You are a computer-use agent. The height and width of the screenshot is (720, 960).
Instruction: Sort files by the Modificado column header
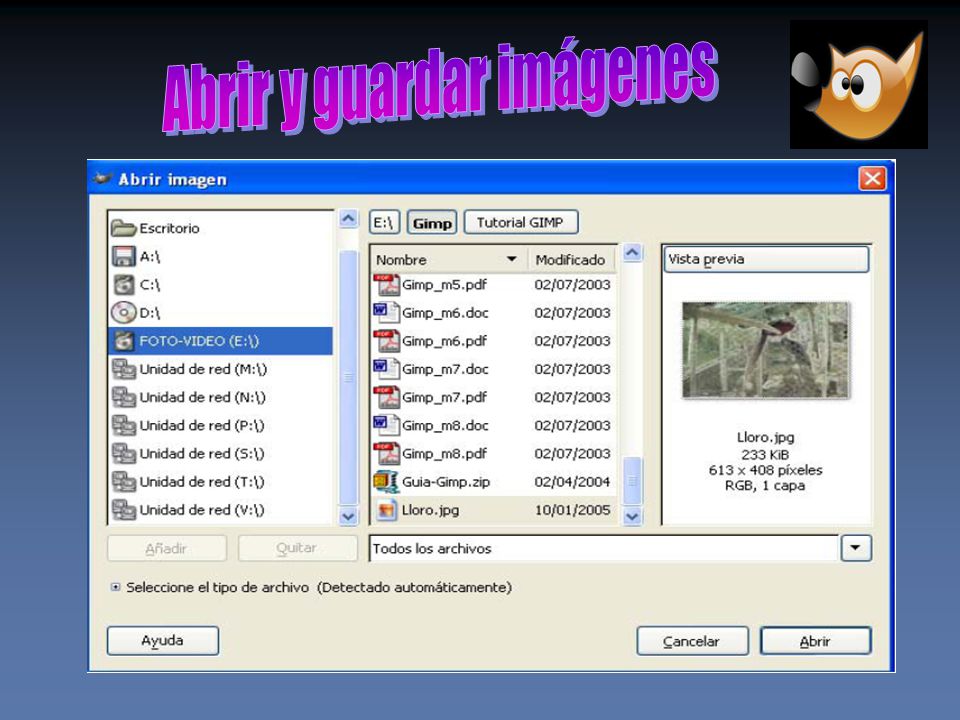click(x=572, y=260)
